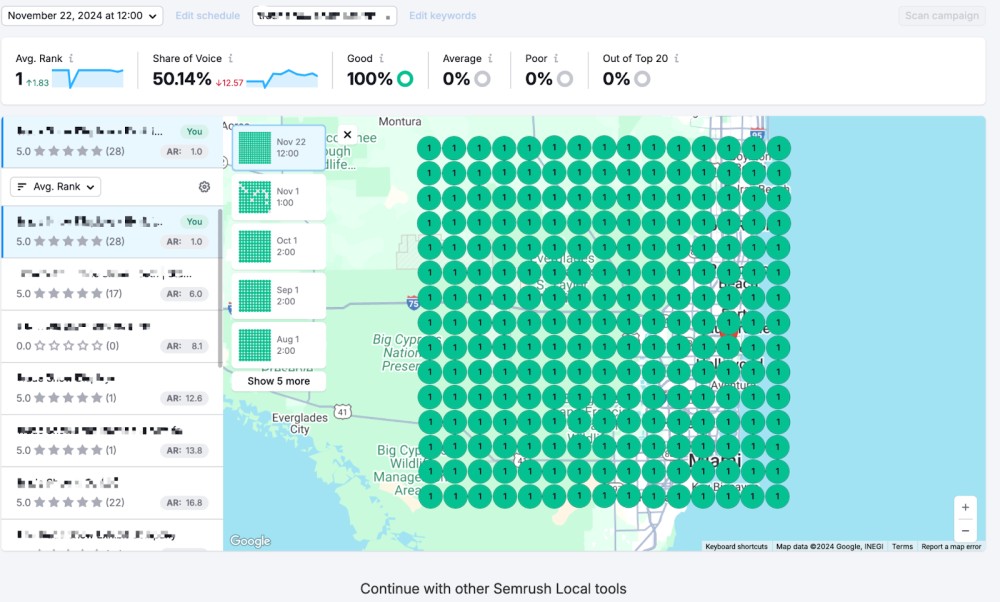This screenshot has width=1000, height=602.
Task: Select competitor listing with AR 6.0
Action: 110,284
